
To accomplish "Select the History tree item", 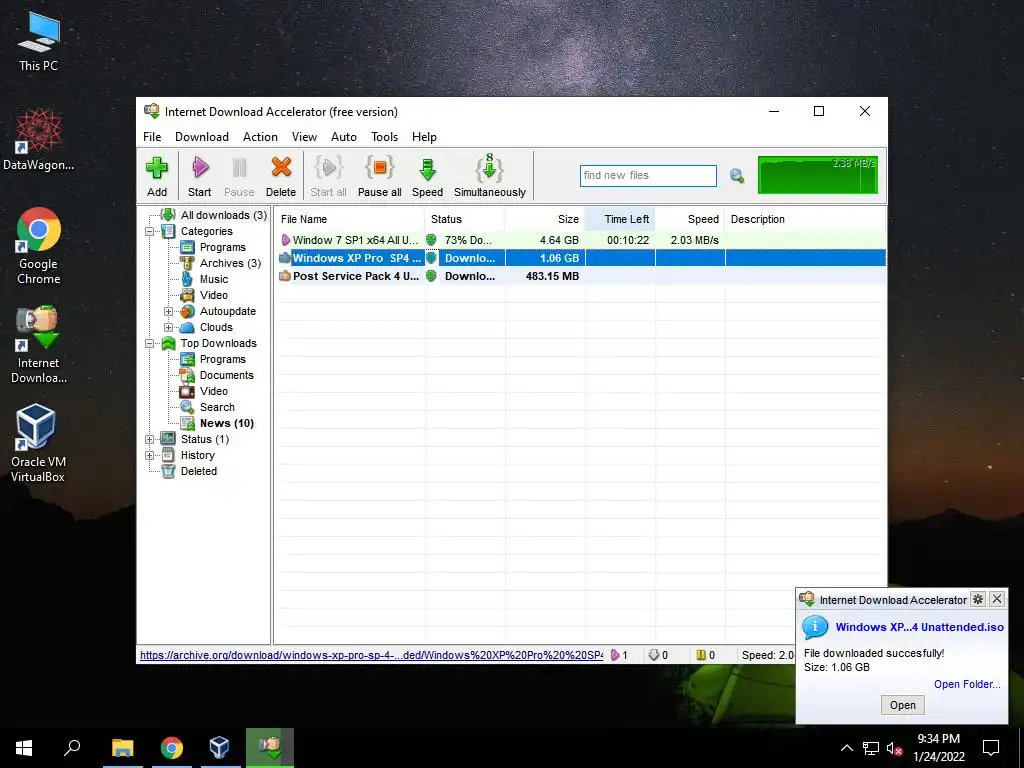I will [197, 455].
